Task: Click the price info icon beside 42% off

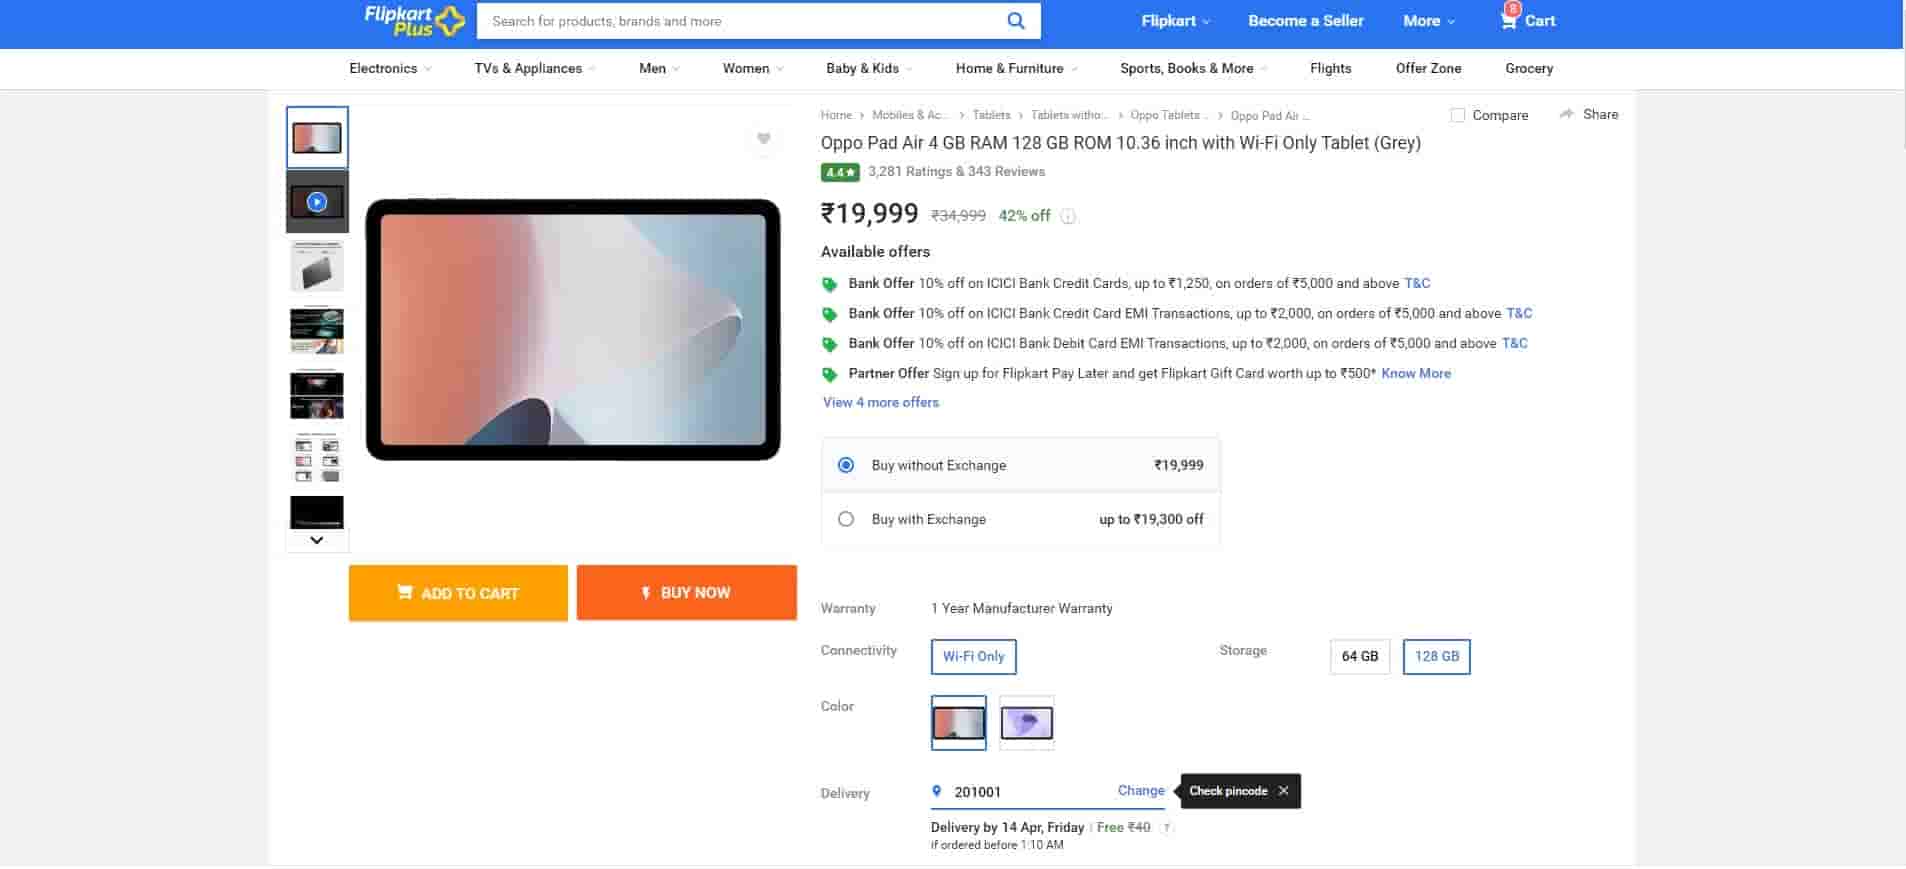Action: [x=1068, y=216]
